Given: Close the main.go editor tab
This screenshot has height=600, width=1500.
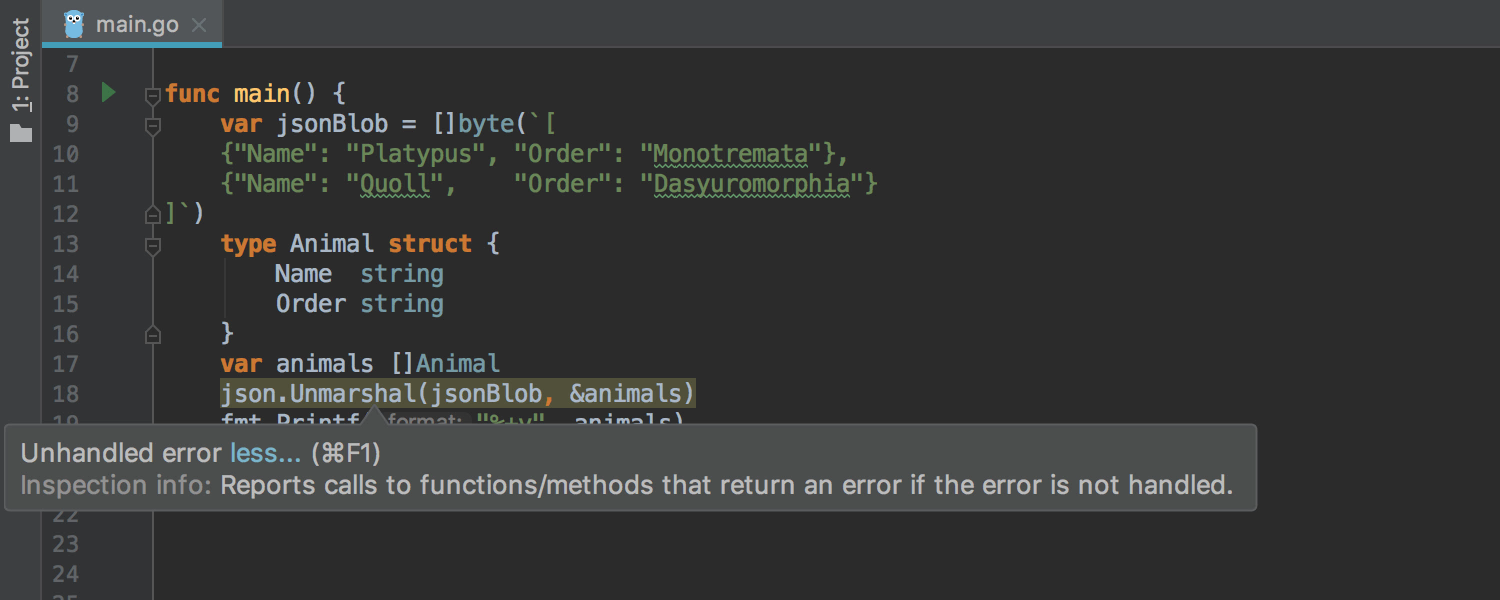Looking at the screenshot, I should tap(199, 25).
